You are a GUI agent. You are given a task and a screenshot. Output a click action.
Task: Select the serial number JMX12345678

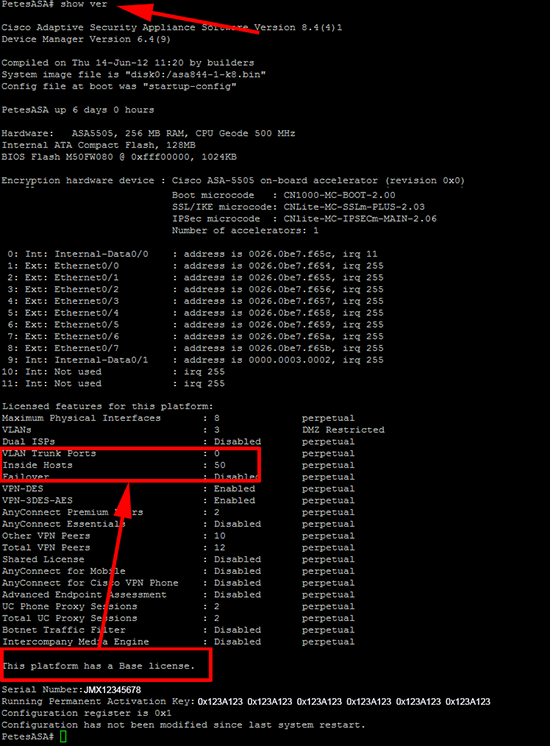click(x=113, y=690)
